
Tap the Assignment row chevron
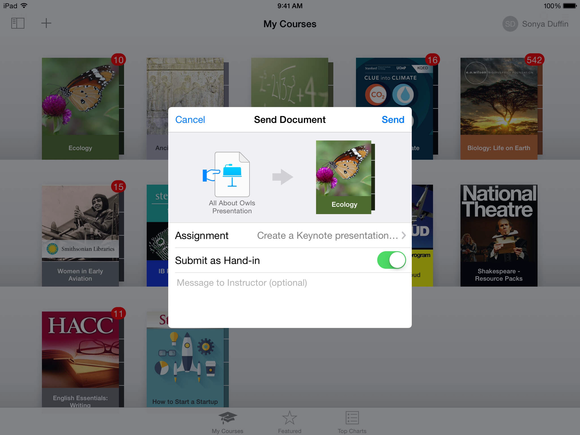pos(404,236)
